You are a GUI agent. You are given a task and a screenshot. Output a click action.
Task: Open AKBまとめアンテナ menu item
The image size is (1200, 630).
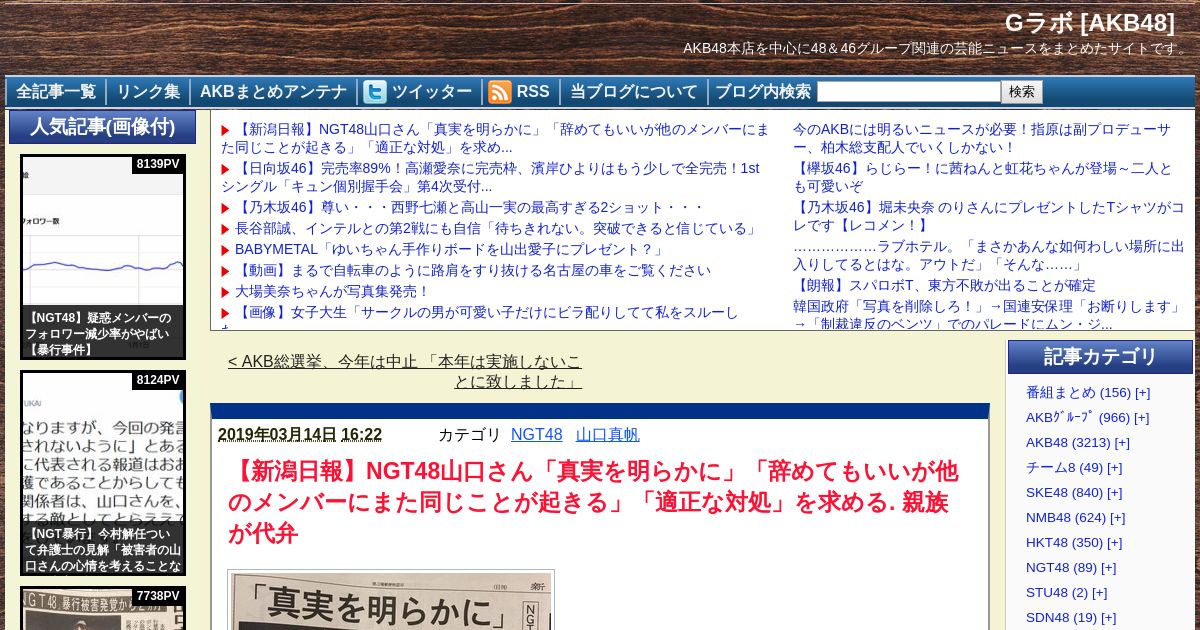tap(273, 92)
